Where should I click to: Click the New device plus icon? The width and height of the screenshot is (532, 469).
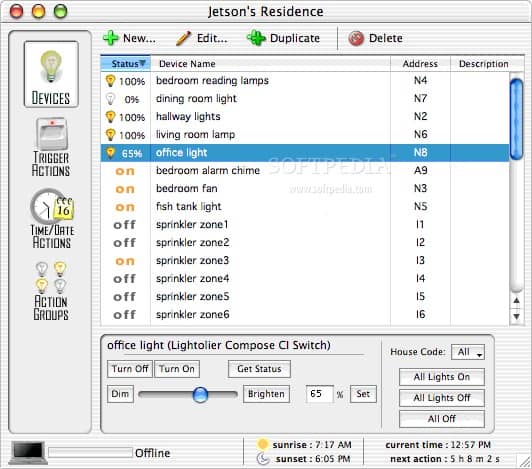tap(111, 38)
